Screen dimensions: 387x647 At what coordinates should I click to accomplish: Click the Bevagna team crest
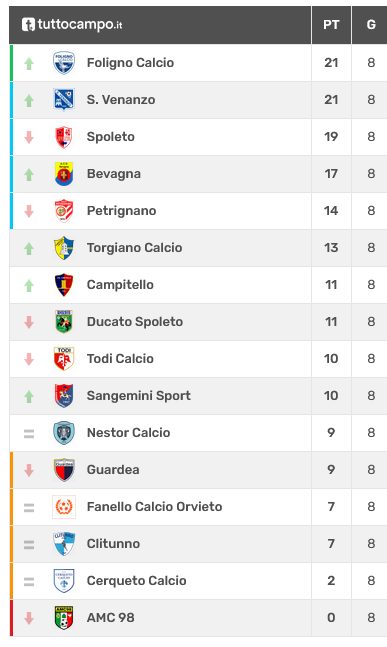[x=64, y=174]
